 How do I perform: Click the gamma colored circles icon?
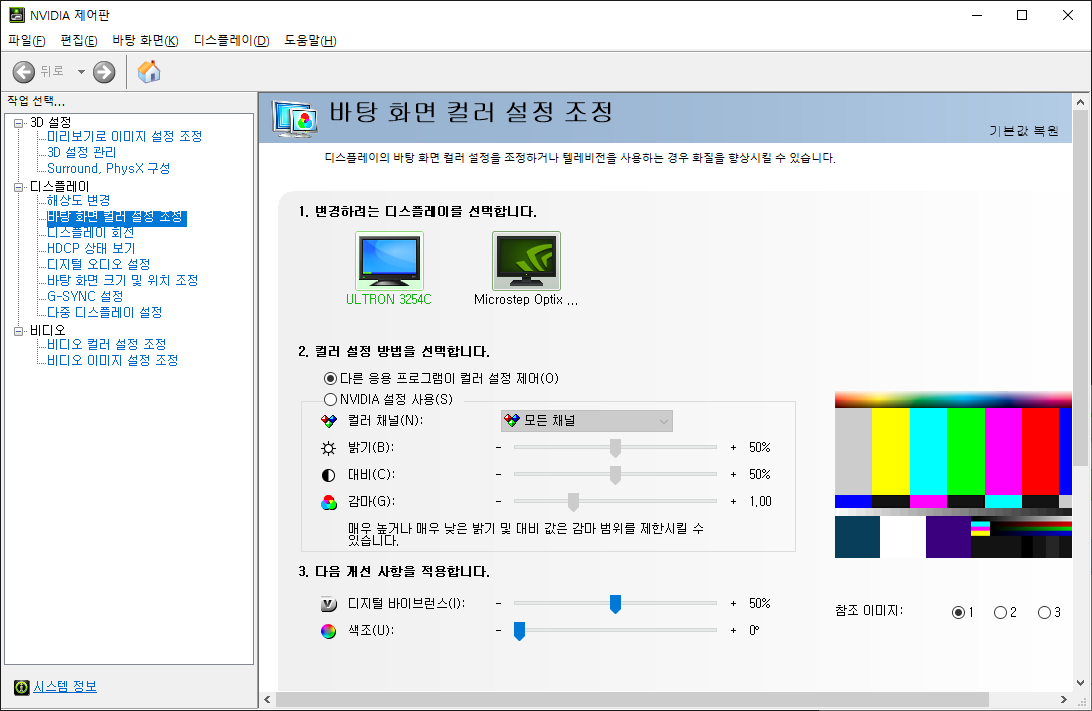pos(328,502)
